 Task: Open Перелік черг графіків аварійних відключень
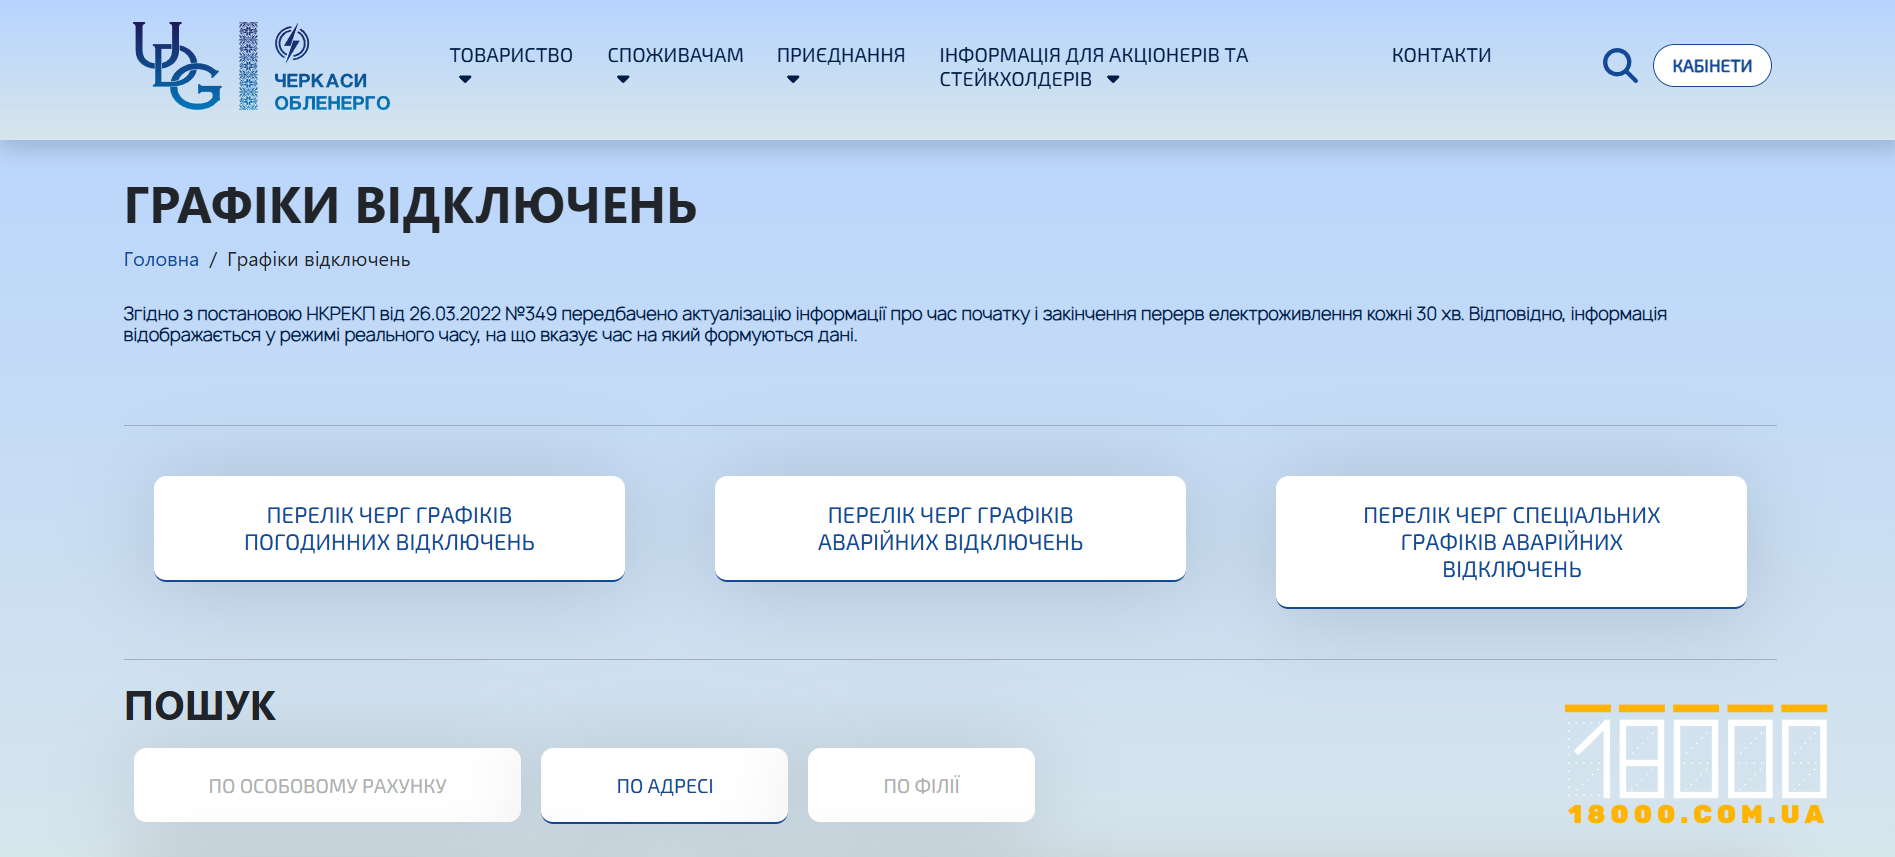950,528
